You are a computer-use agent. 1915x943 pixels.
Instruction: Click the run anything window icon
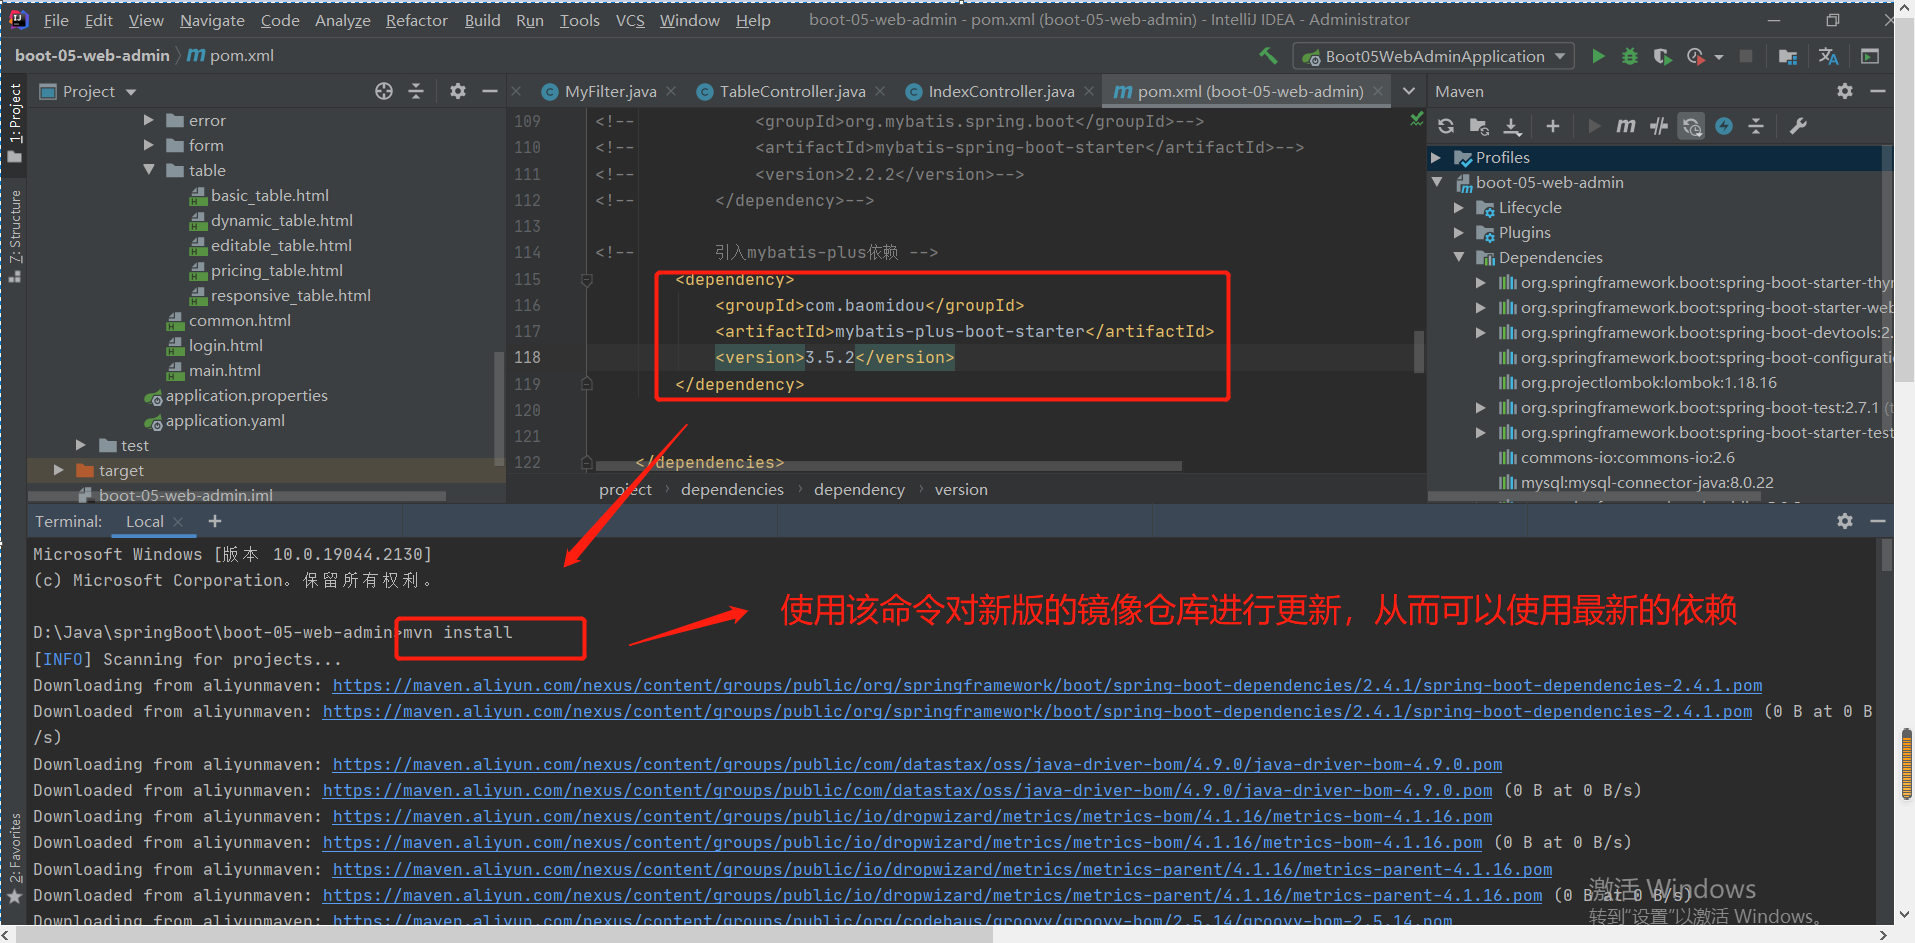pos(1870,56)
